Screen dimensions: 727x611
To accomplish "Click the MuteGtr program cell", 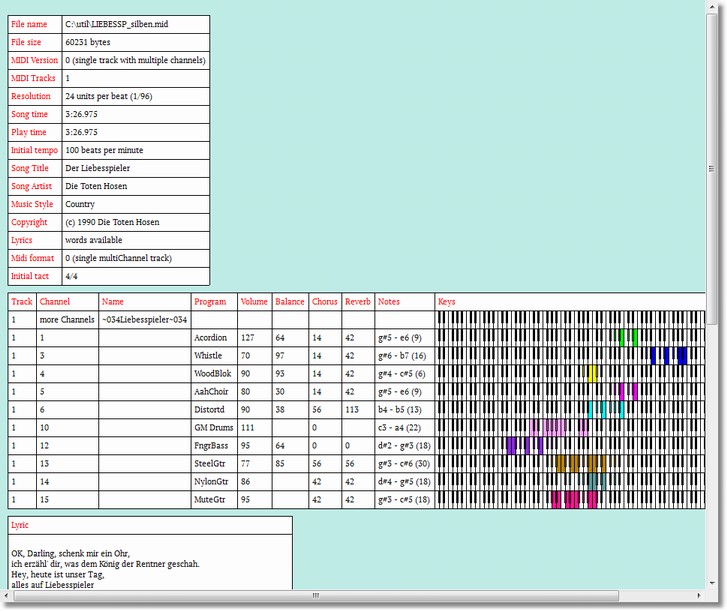I will [x=211, y=500].
